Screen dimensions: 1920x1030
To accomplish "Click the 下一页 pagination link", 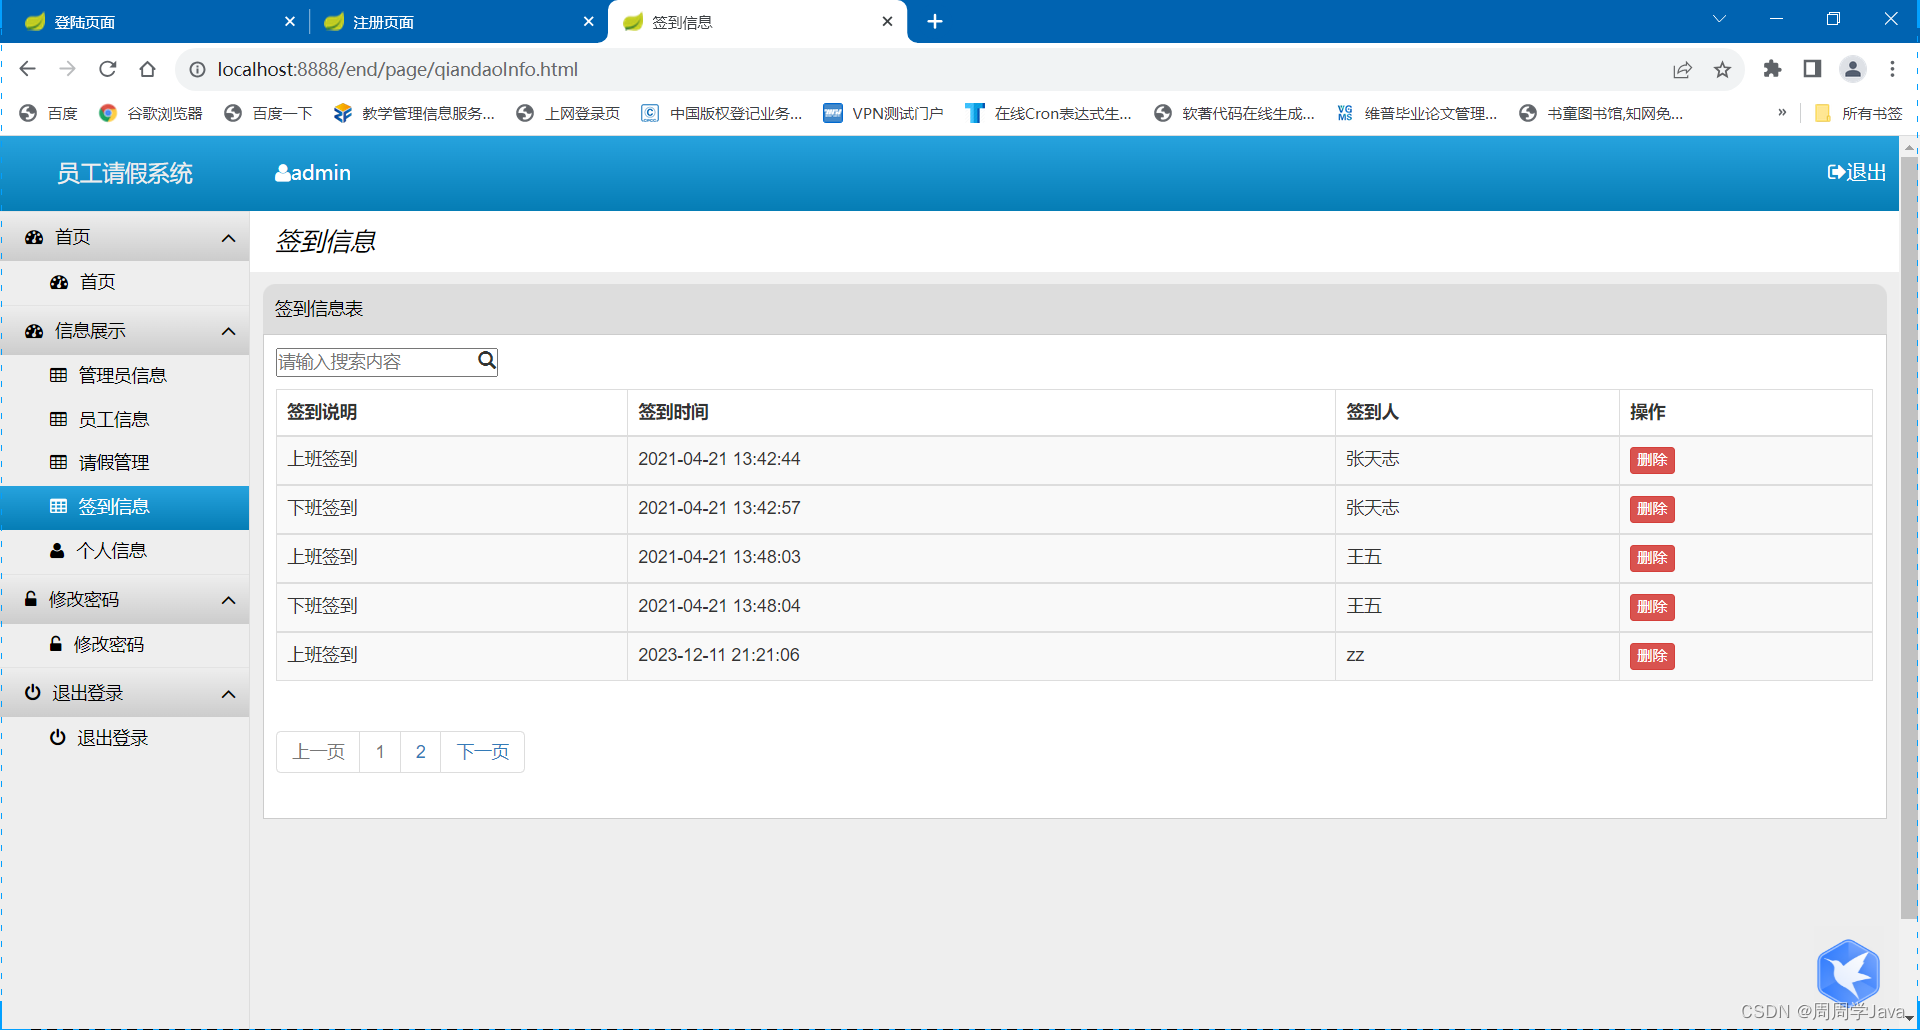I will tap(482, 751).
